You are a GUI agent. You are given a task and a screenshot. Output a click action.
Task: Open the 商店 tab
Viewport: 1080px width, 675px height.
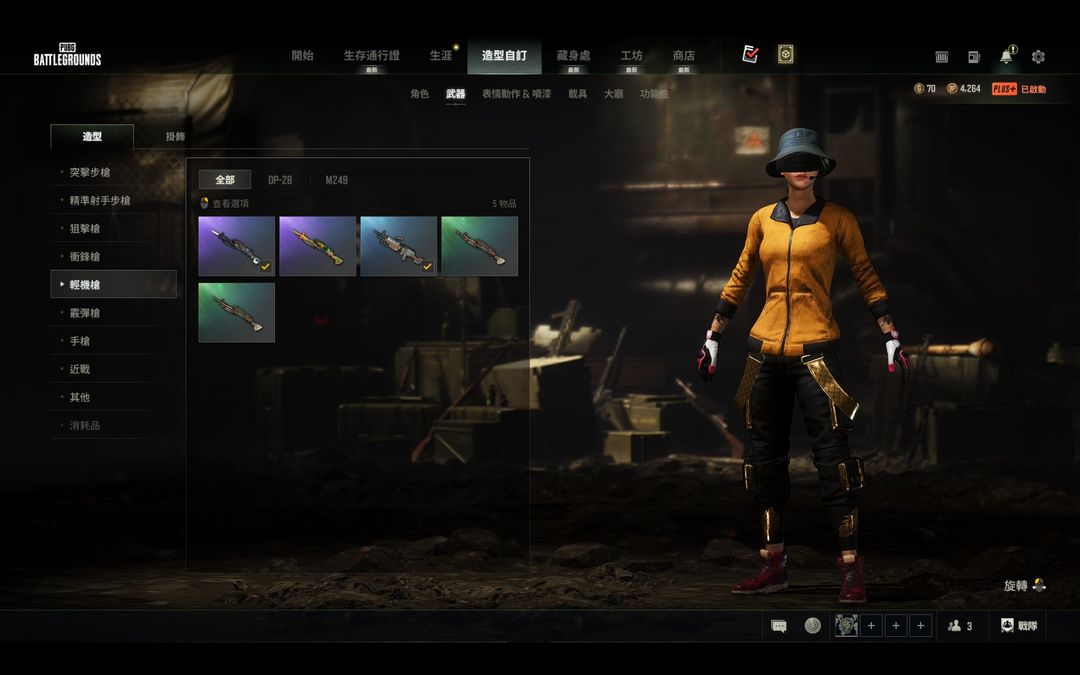pos(683,56)
